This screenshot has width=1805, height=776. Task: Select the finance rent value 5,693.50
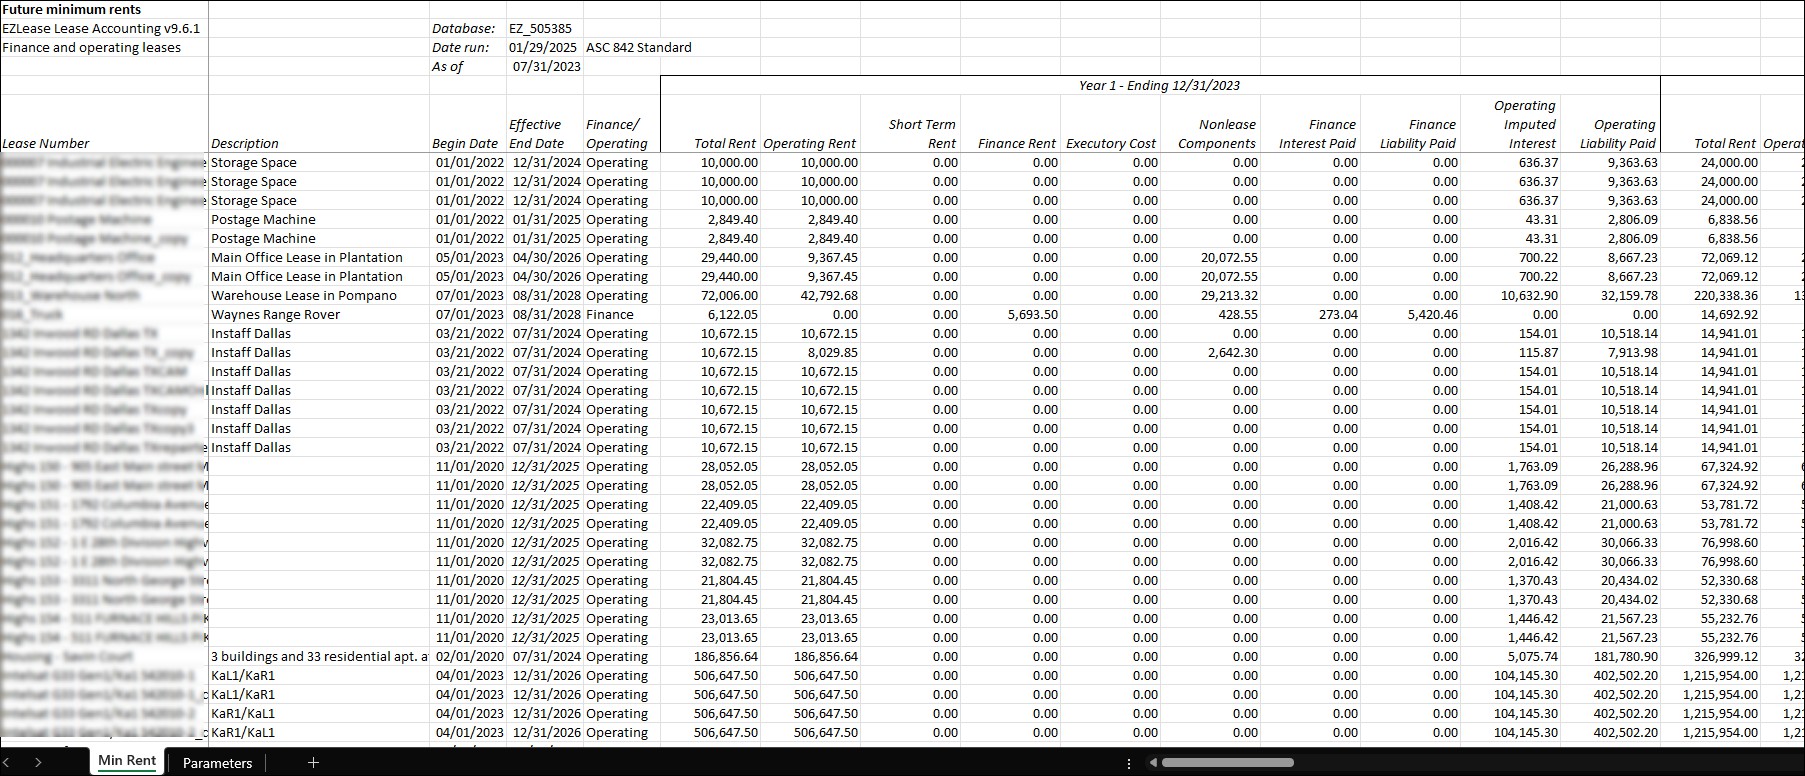(x=1032, y=314)
